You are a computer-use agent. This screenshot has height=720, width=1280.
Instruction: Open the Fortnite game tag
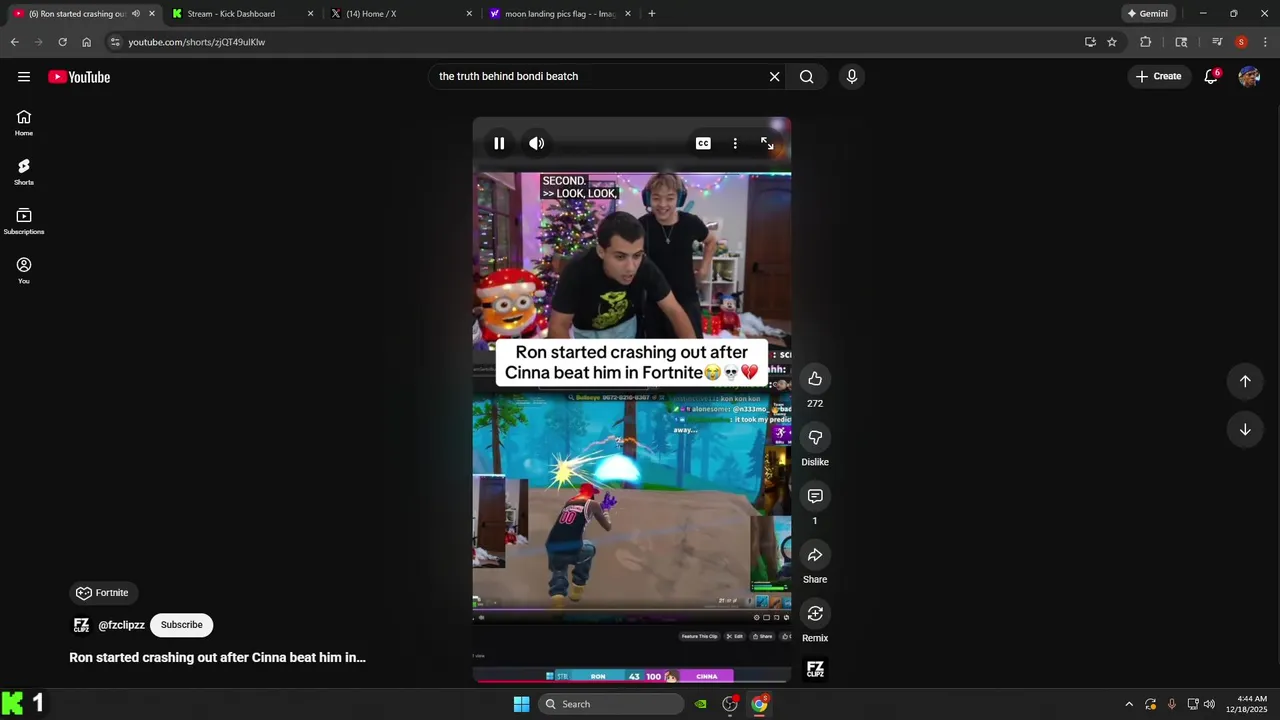pos(102,593)
